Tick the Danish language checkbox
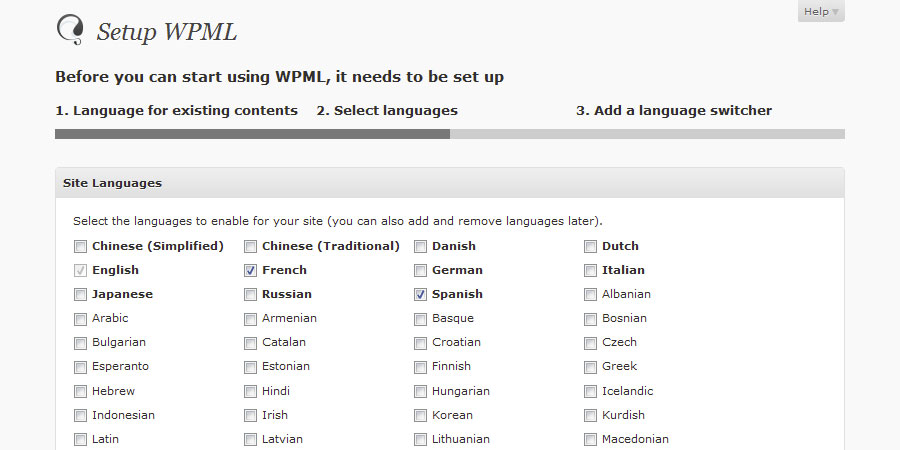Screen dimensions: 900x450 (x=420, y=247)
